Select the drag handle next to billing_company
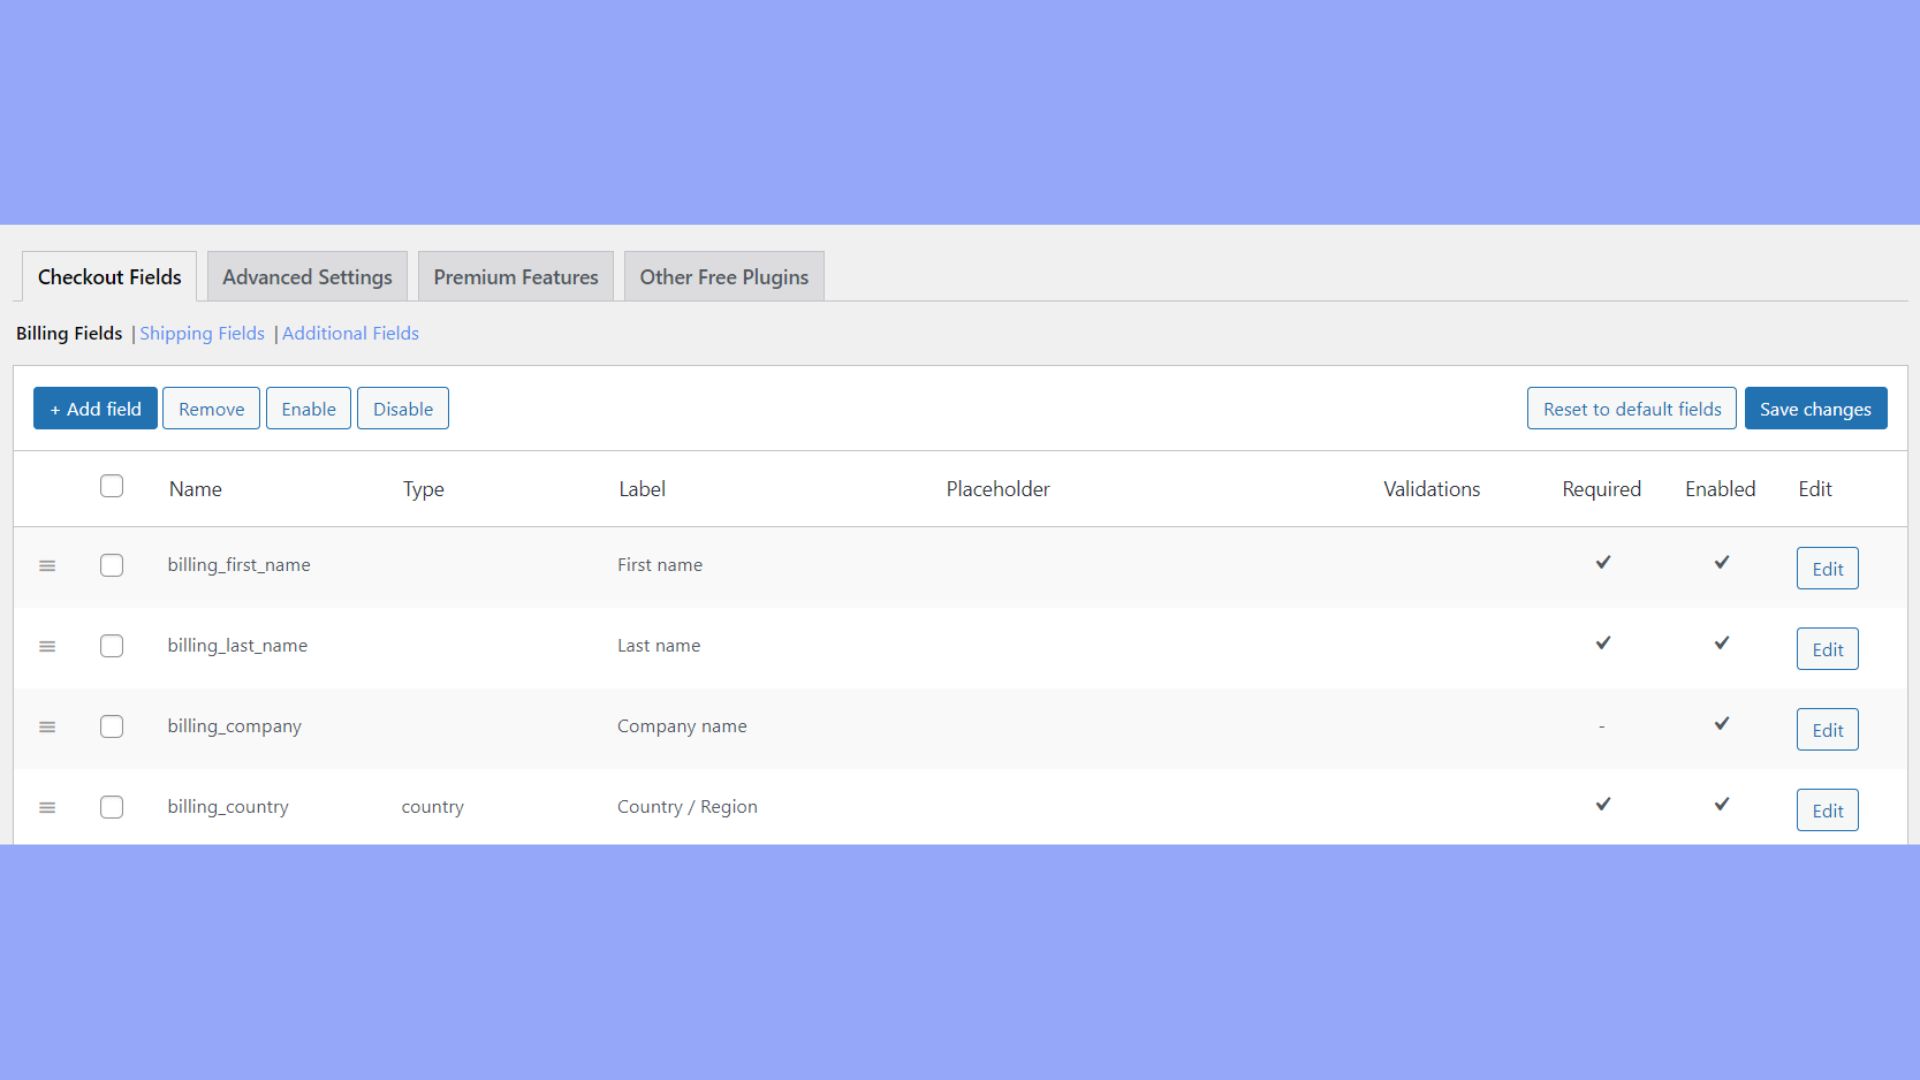The width and height of the screenshot is (1920, 1080). 47,727
